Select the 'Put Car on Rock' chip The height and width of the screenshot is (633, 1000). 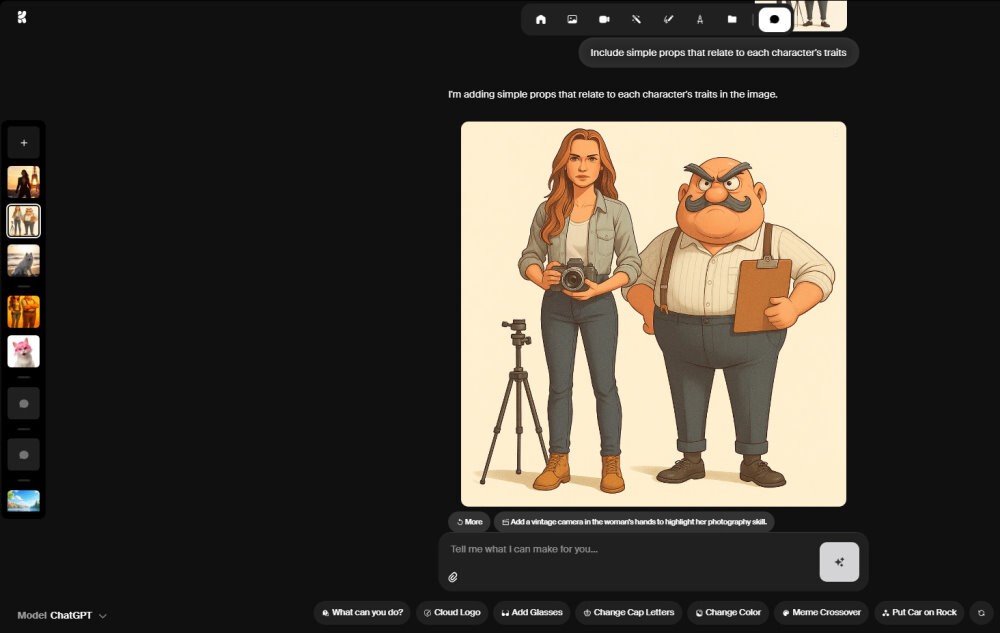(919, 613)
